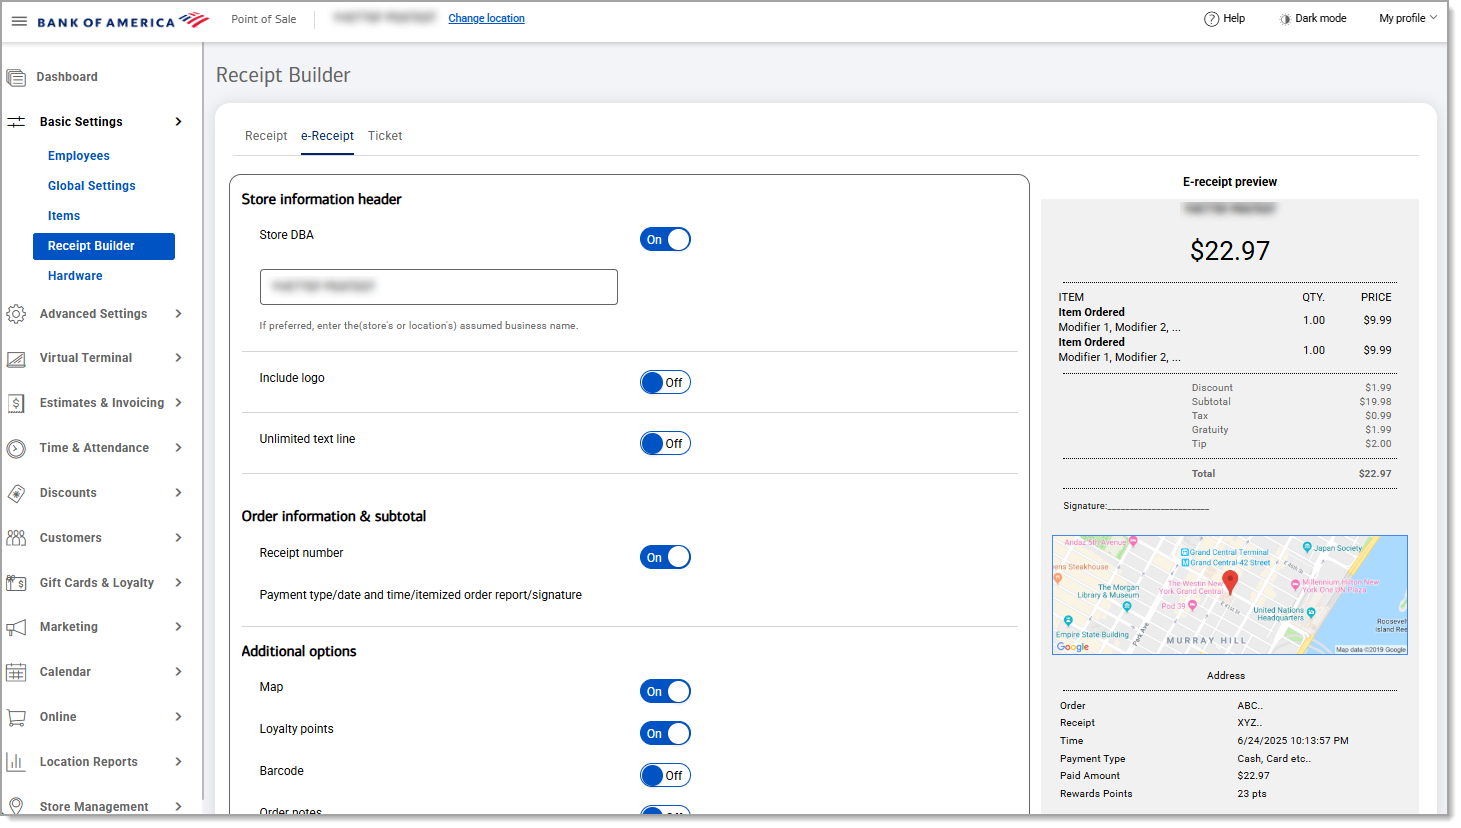Click the Location Reports chart icon
The width and height of the screenshot is (1461, 828).
pyautogui.click(x=16, y=762)
